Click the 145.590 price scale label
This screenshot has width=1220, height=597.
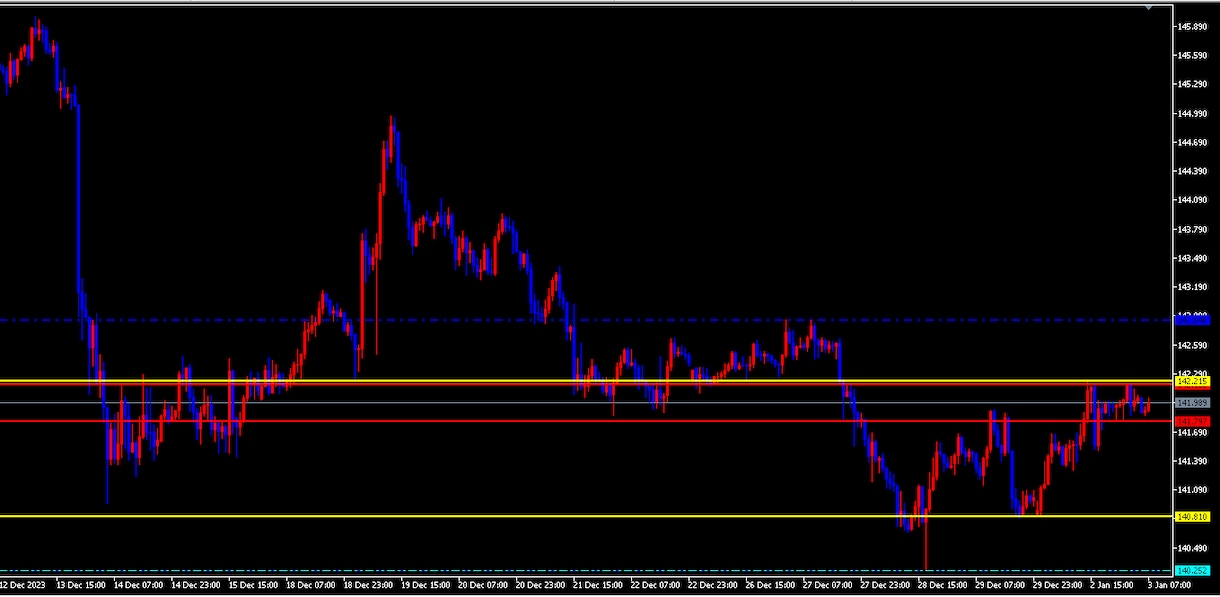[x=1193, y=56]
